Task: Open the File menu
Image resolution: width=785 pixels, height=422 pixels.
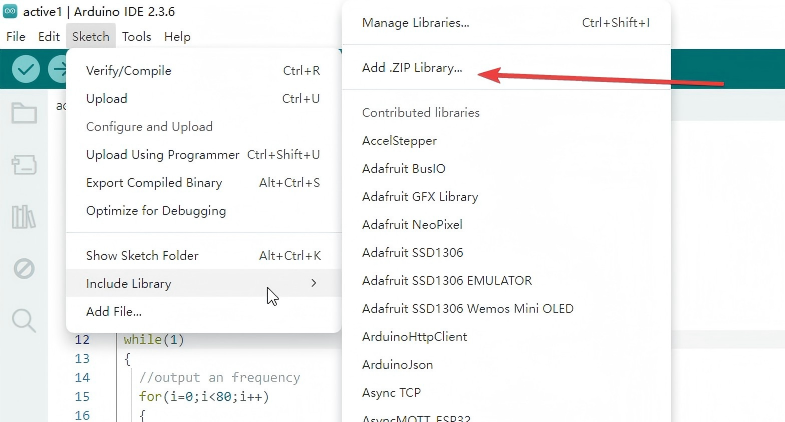Action: (16, 36)
